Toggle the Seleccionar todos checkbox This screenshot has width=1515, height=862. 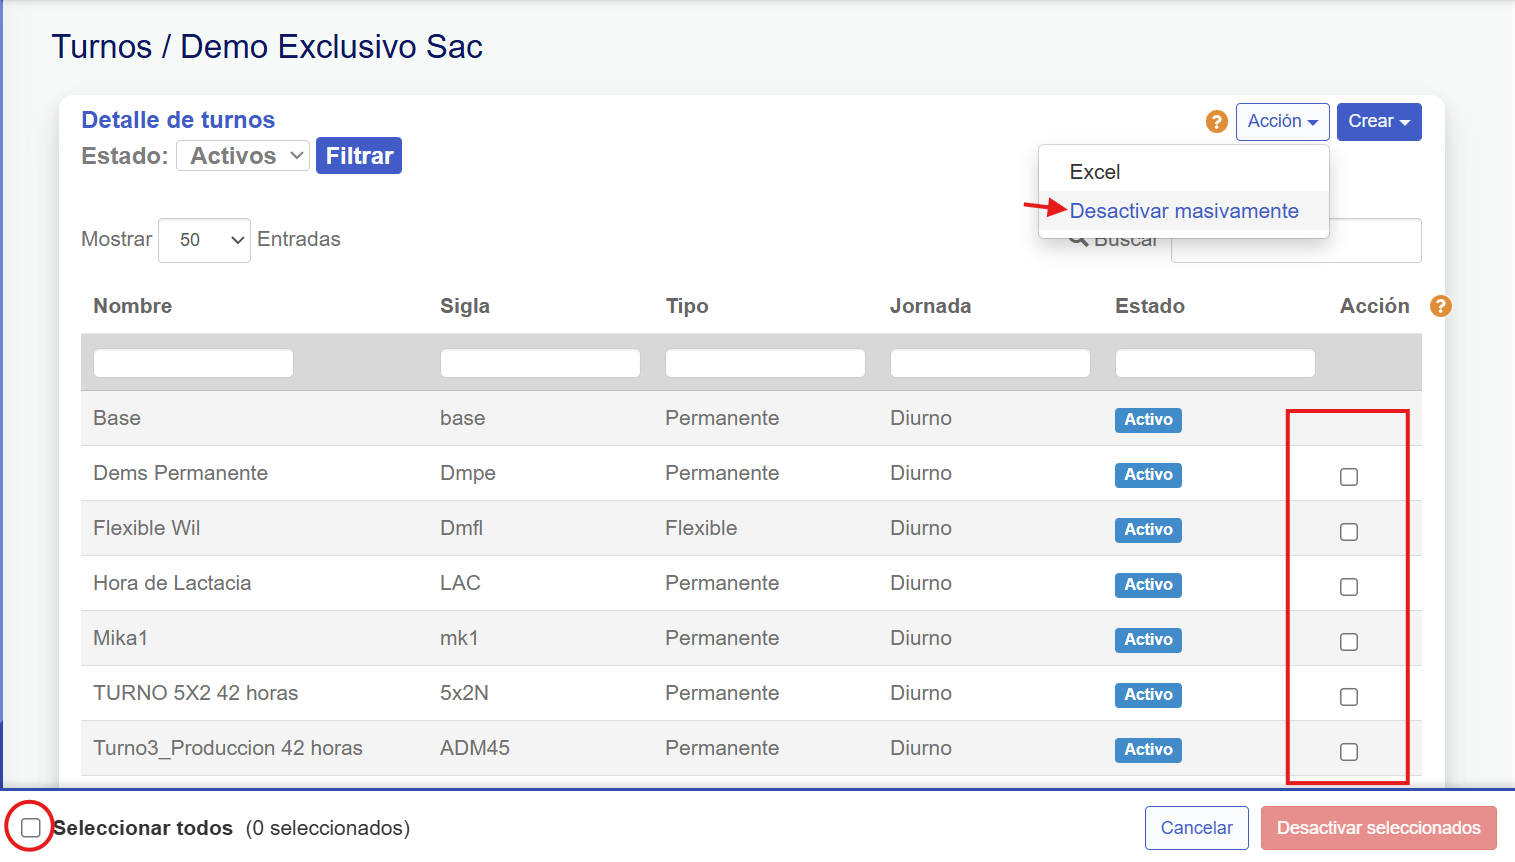31,828
